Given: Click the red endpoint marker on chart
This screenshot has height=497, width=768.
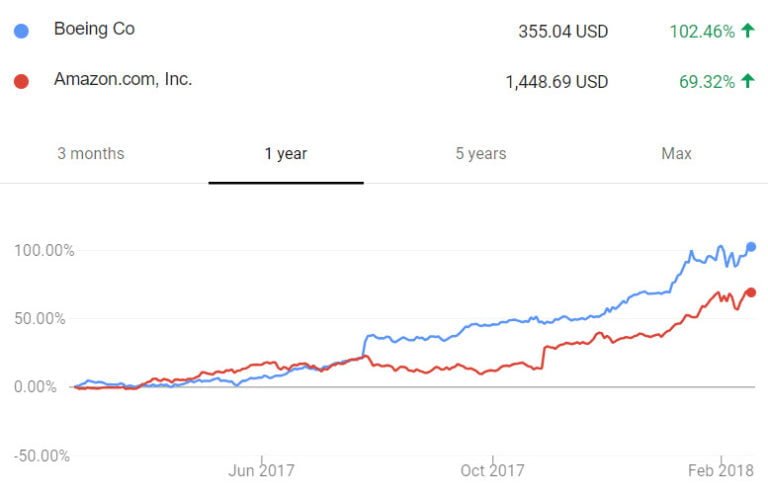Looking at the screenshot, I should click(752, 293).
